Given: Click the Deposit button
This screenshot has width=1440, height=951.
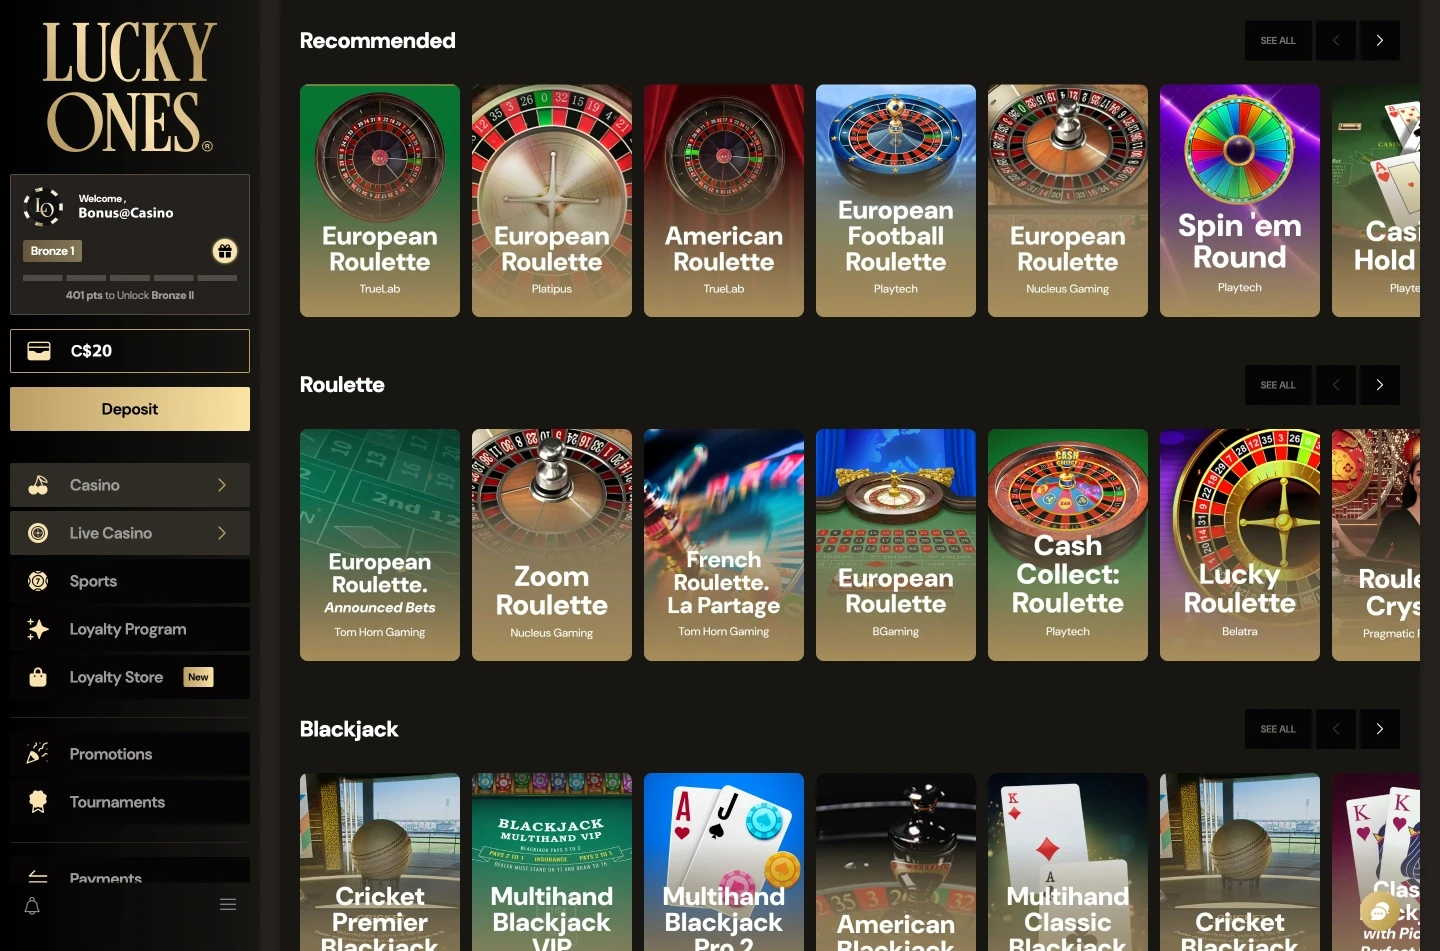Looking at the screenshot, I should click(x=130, y=409).
